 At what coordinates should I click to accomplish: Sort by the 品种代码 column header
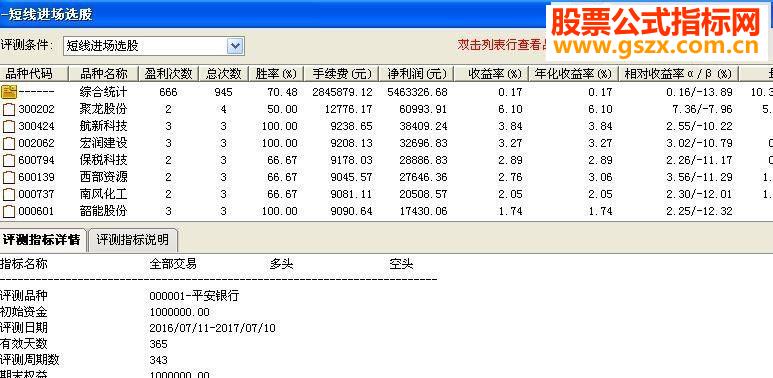(x=34, y=74)
